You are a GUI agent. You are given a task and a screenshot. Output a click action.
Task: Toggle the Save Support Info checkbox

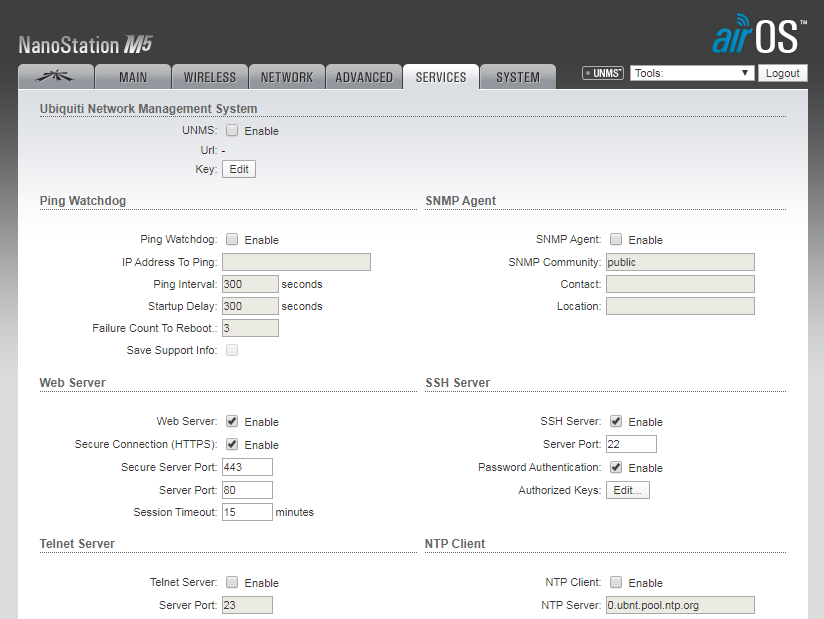pyautogui.click(x=232, y=350)
